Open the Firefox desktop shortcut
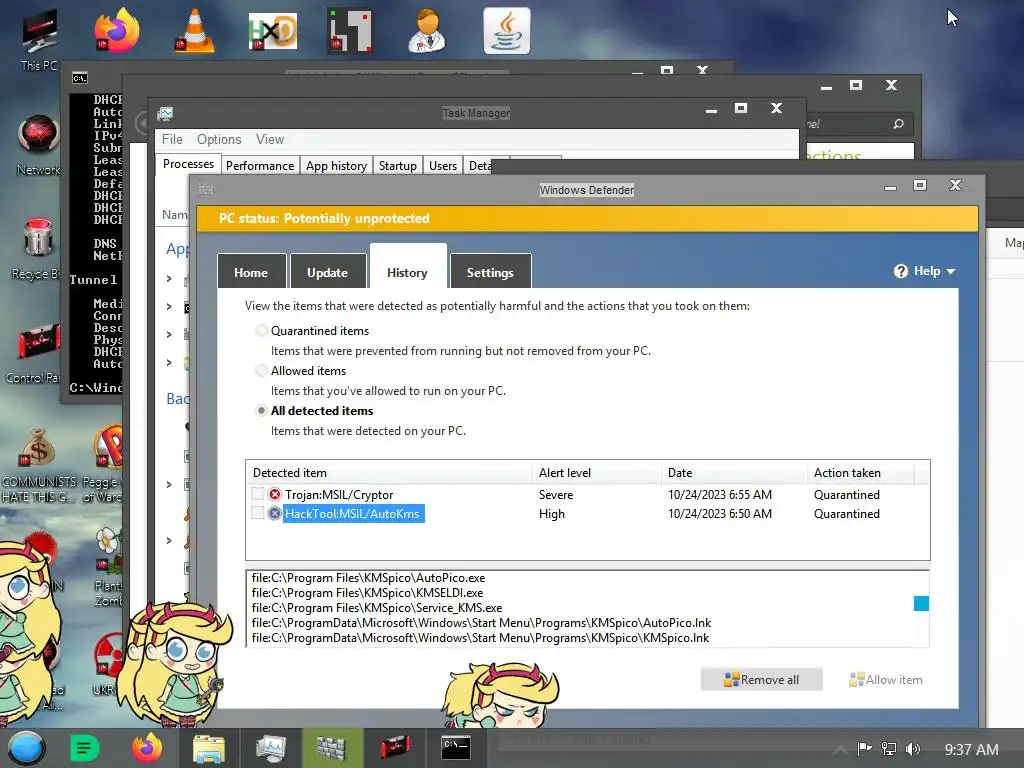Image resolution: width=1024 pixels, height=768 pixels. point(117,30)
